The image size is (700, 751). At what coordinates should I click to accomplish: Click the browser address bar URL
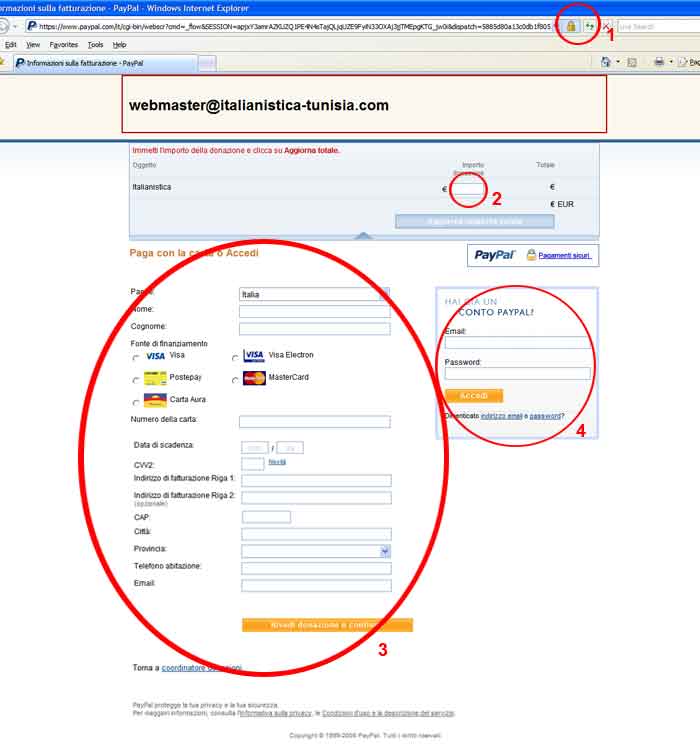[x=294, y=26]
